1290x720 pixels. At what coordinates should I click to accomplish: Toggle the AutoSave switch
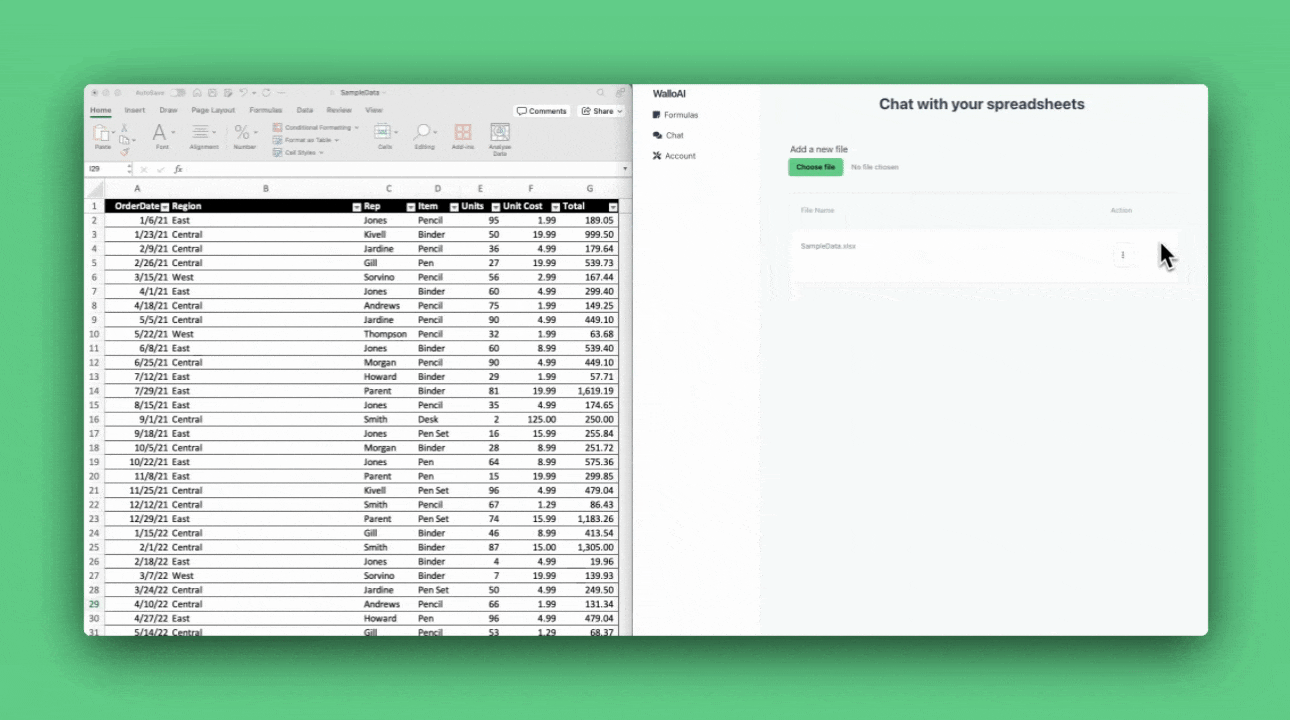[177, 92]
